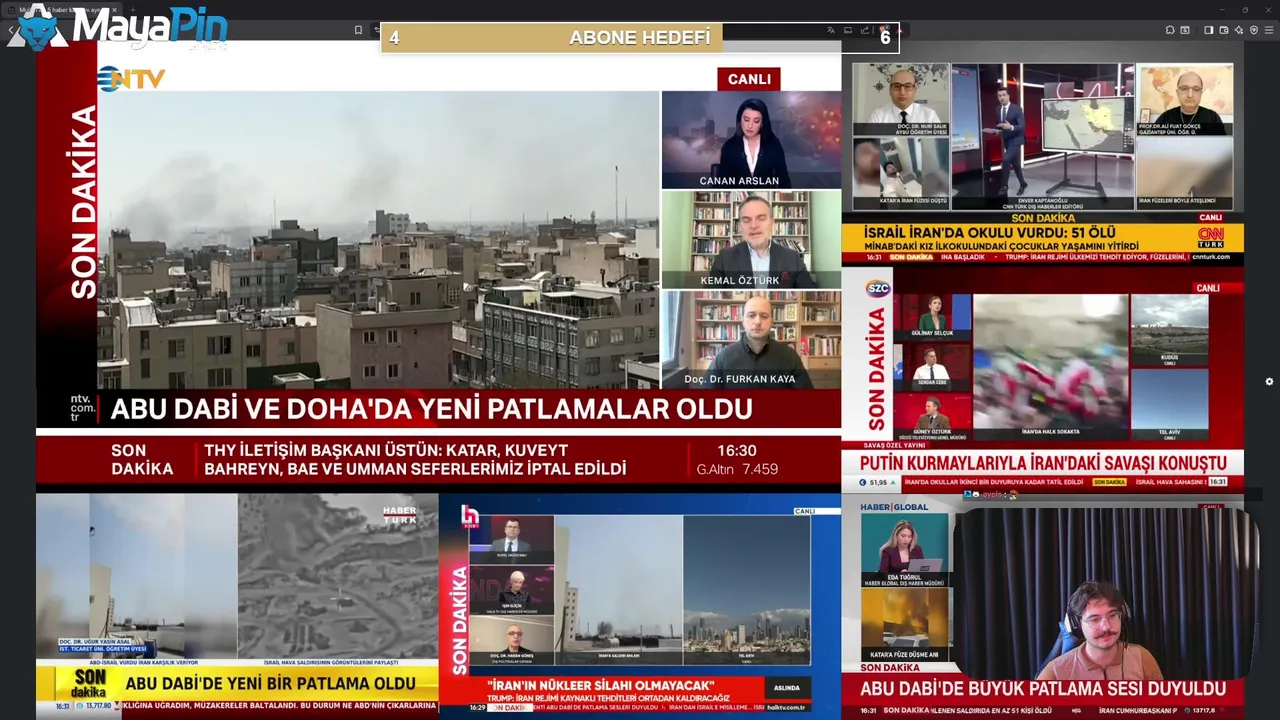This screenshot has height=720, width=1280.
Task: Select the Canan Arslan video box
Action: click(751, 140)
